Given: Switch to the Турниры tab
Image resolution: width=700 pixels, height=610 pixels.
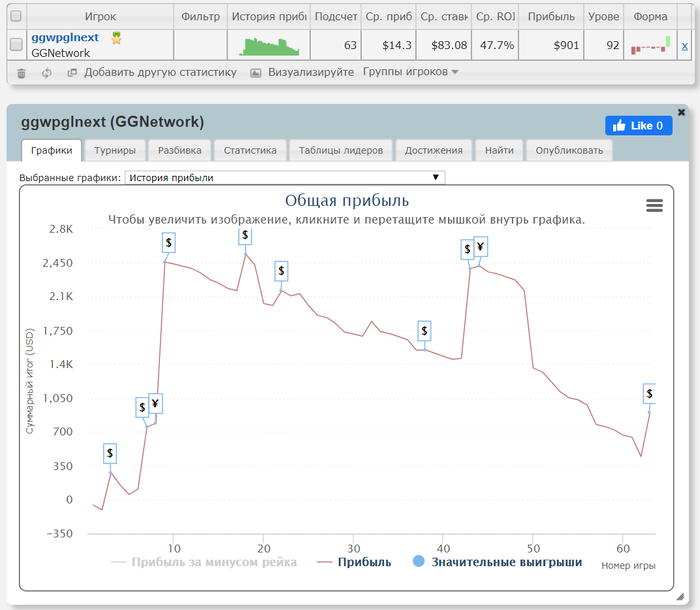Looking at the screenshot, I should [115, 150].
